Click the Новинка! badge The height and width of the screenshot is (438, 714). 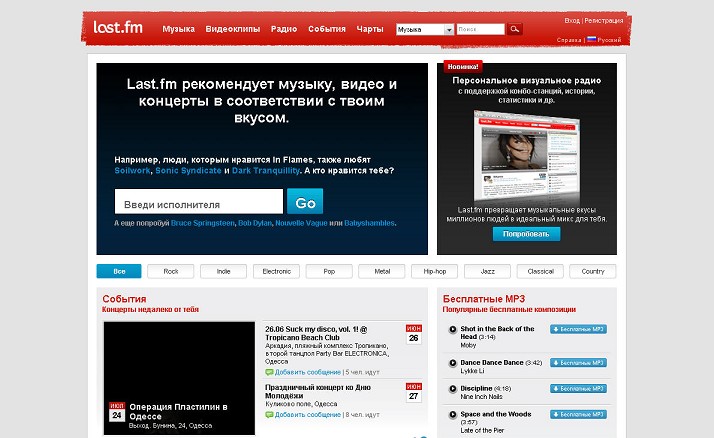tap(463, 67)
